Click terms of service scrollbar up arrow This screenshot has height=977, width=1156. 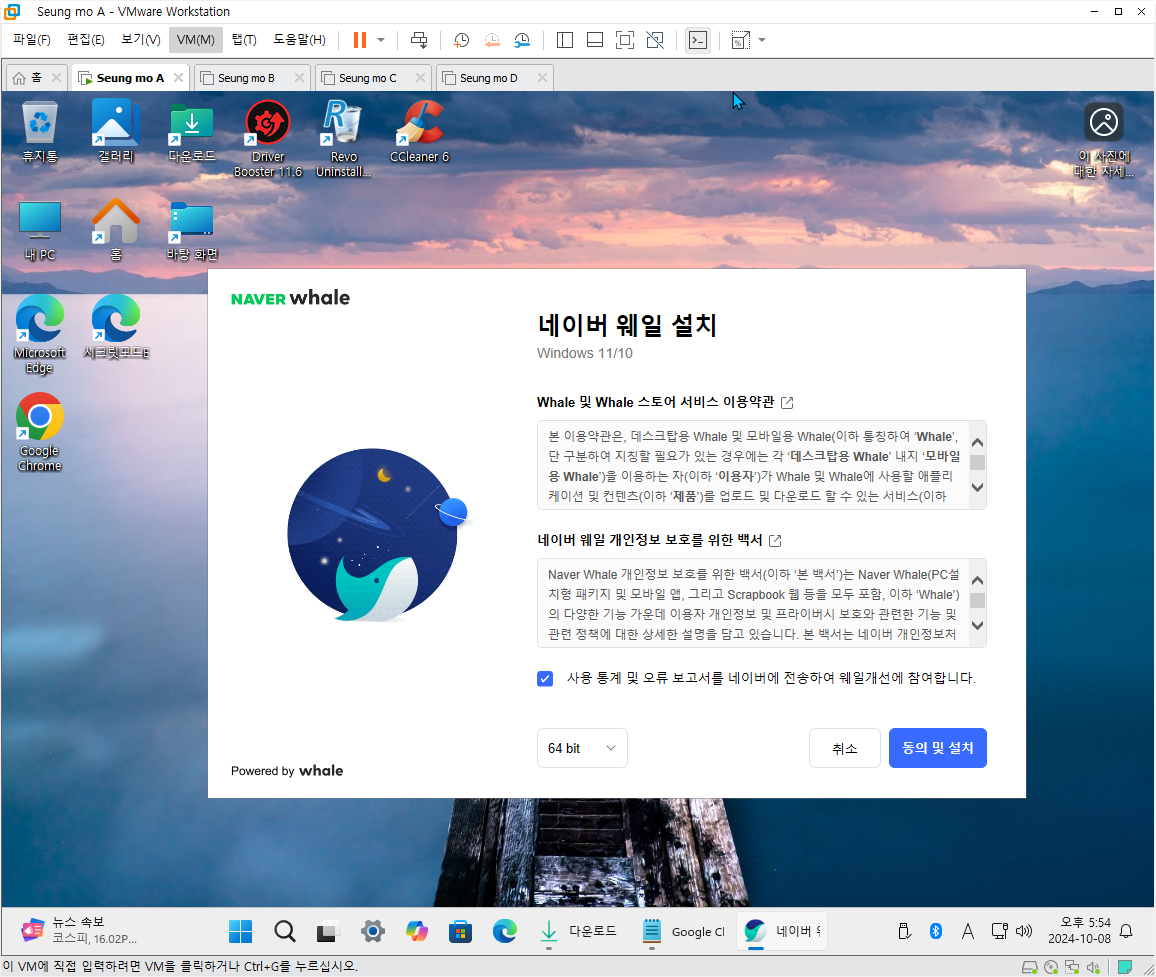tap(978, 442)
